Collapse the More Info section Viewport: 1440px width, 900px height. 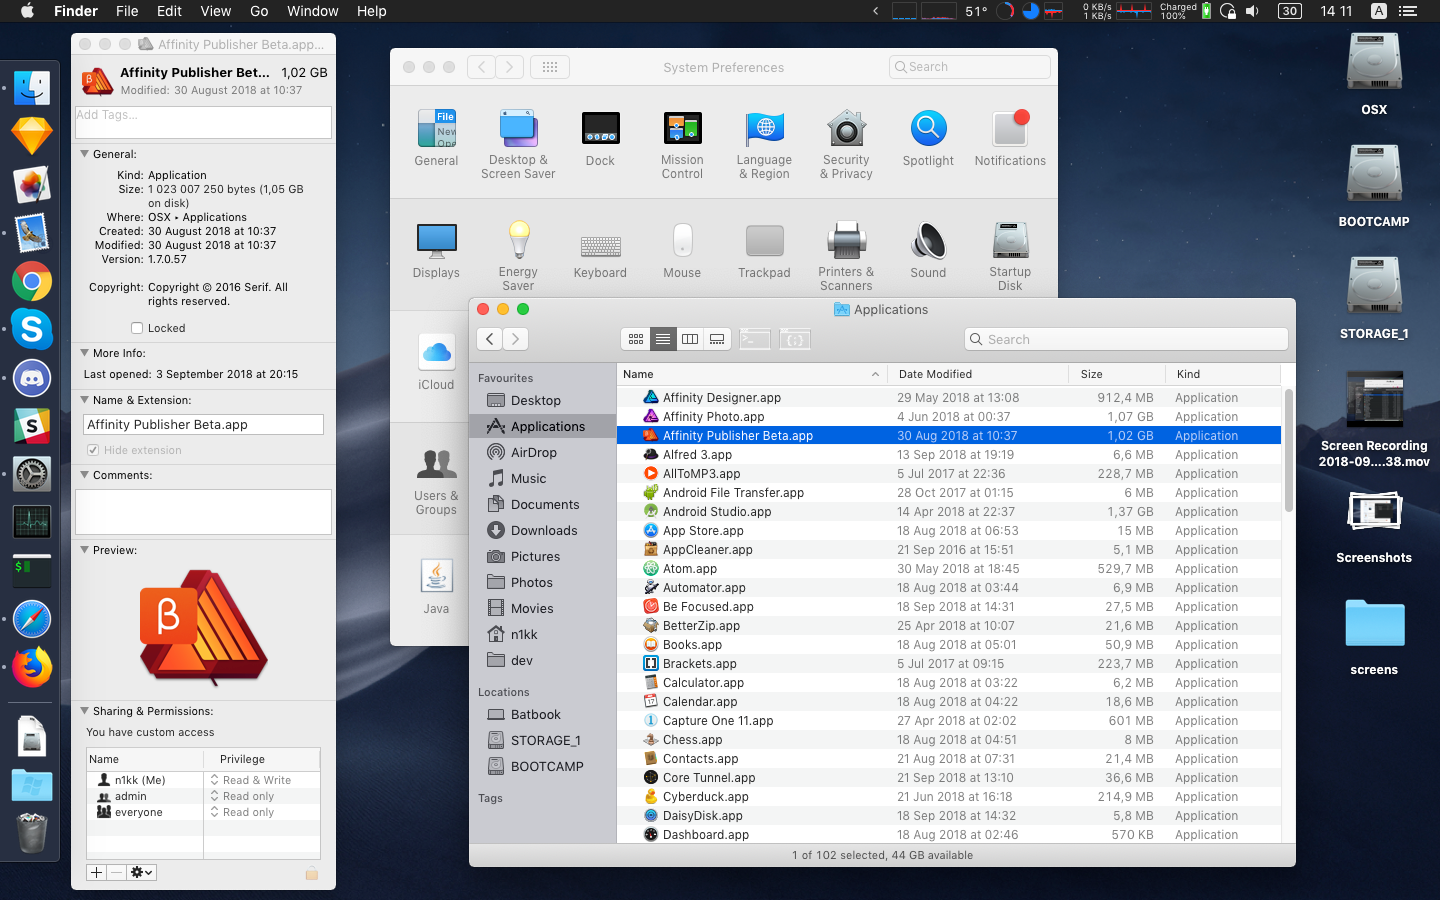point(85,353)
